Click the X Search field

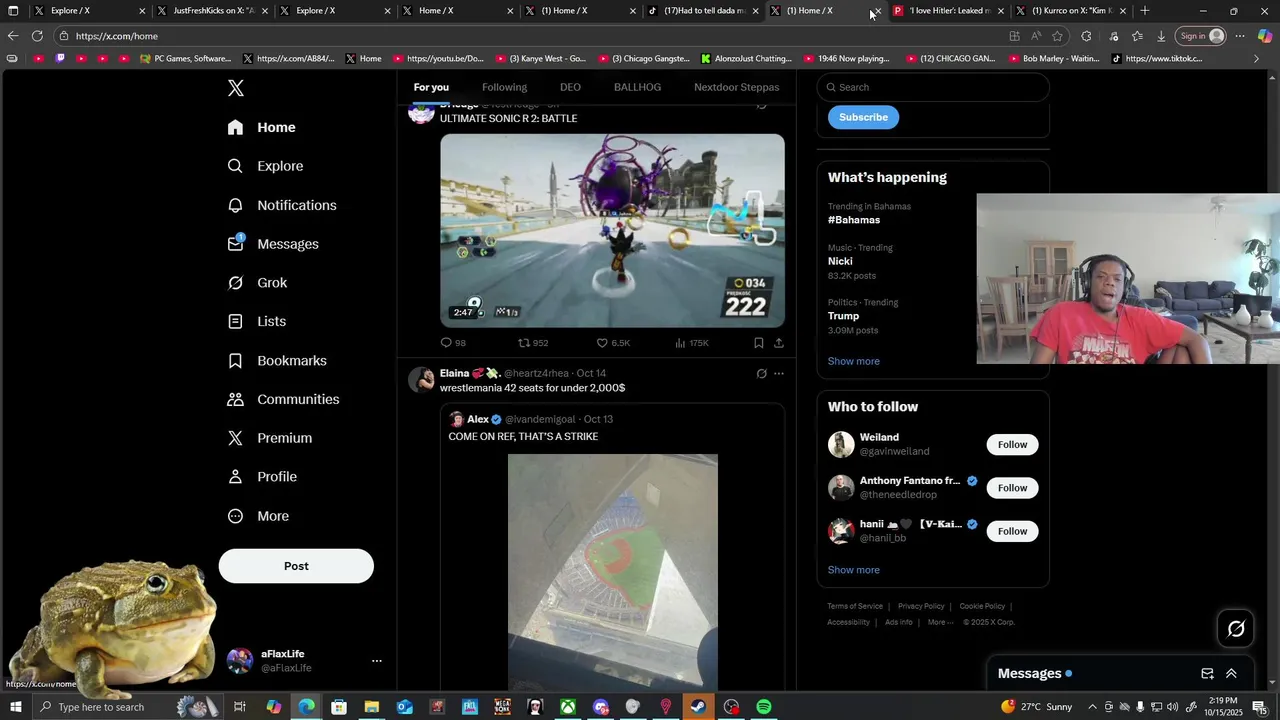click(x=933, y=87)
